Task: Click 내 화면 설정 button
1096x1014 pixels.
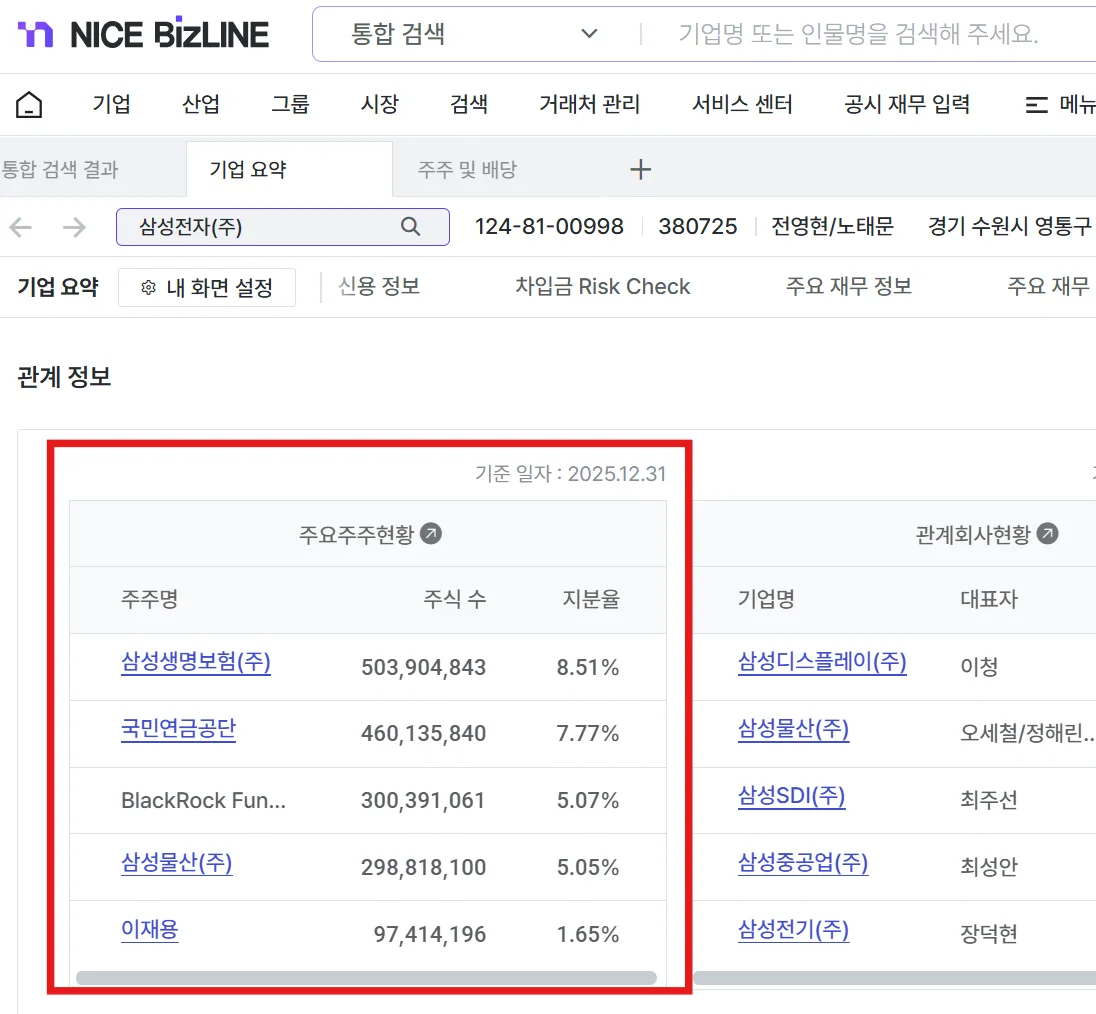Action: [x=207, y=288]
